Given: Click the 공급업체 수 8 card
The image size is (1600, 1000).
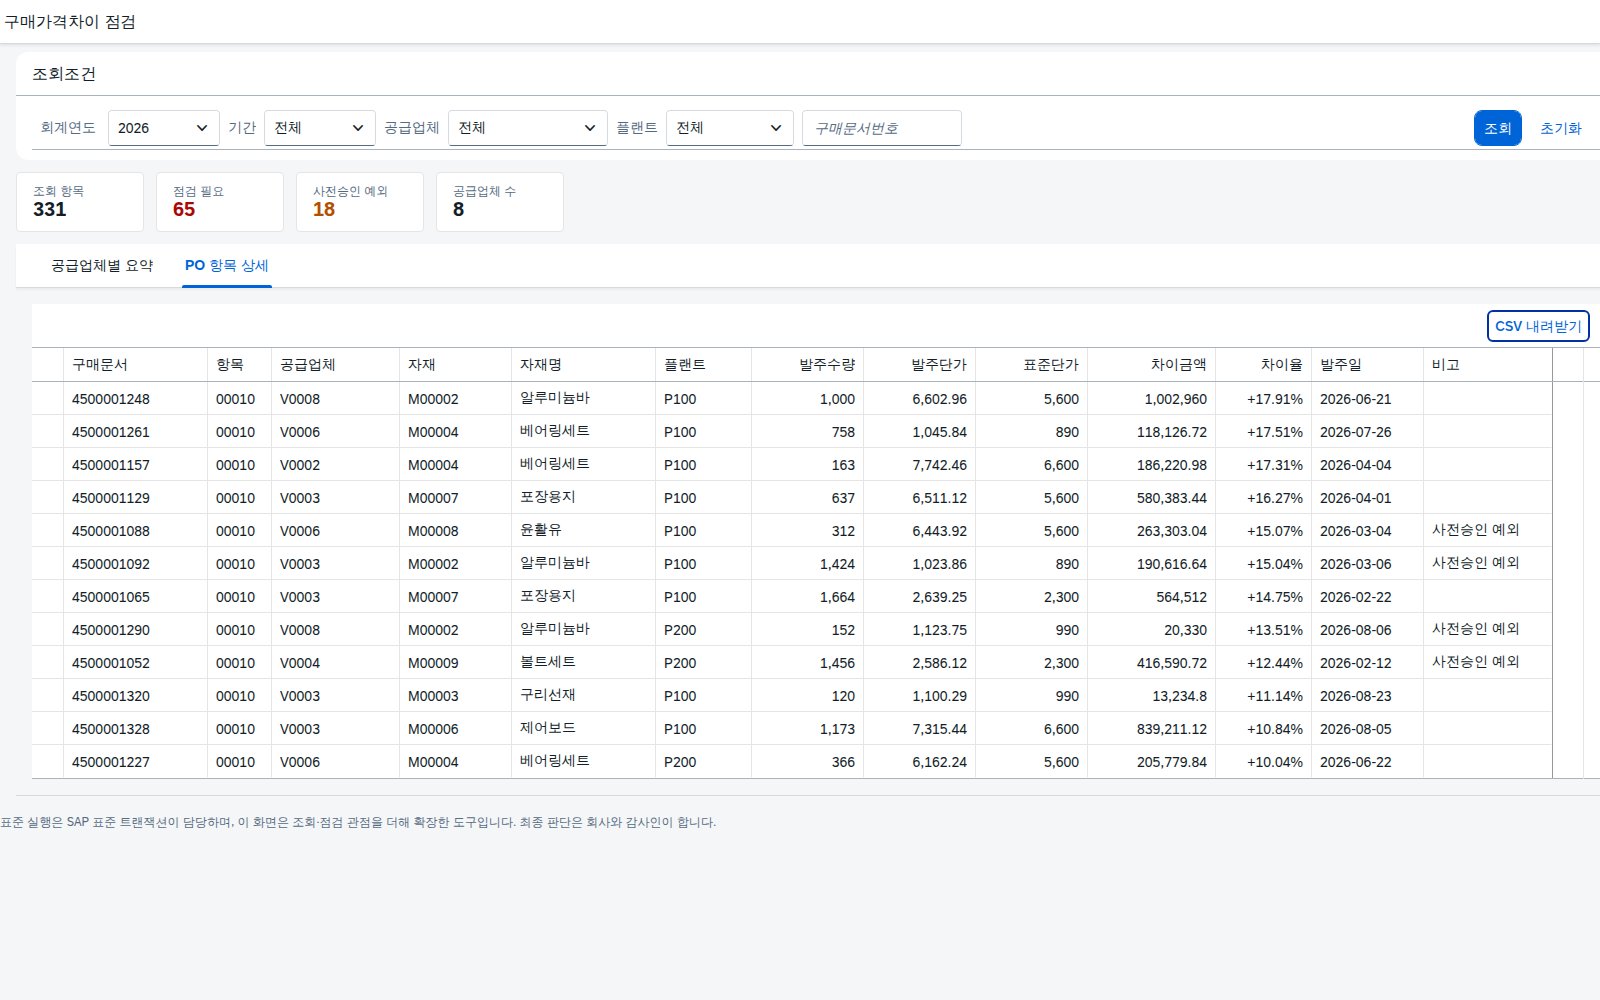Looking at the screenshot, I should 500,202.
